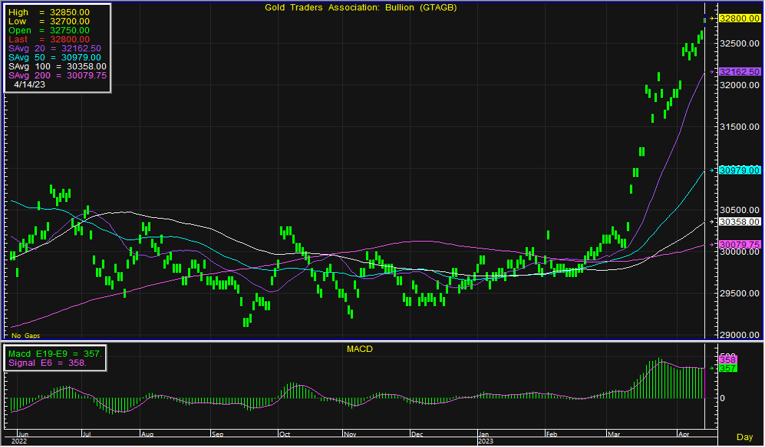Click the 4/14/23 date in legend
Viewport: 765px width, 447px height.
pyautogui.click(x=30, y=85)
